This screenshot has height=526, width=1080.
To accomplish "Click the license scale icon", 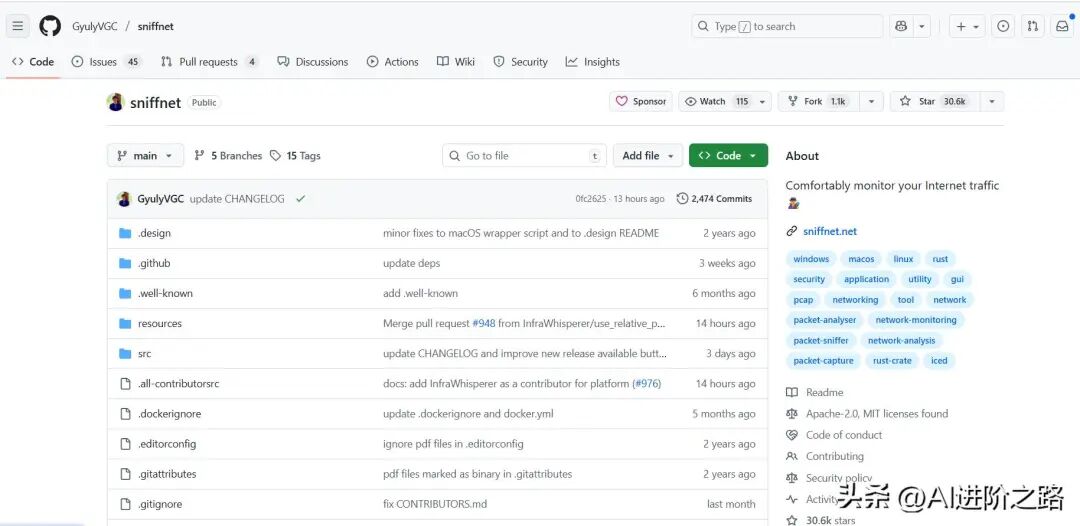I will [792, 414].
